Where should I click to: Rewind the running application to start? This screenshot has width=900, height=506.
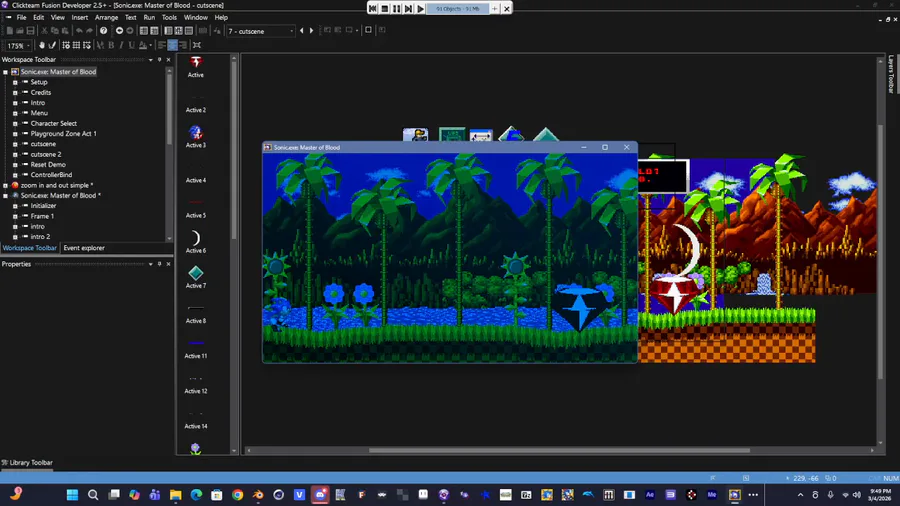click(x=373, y=9)
